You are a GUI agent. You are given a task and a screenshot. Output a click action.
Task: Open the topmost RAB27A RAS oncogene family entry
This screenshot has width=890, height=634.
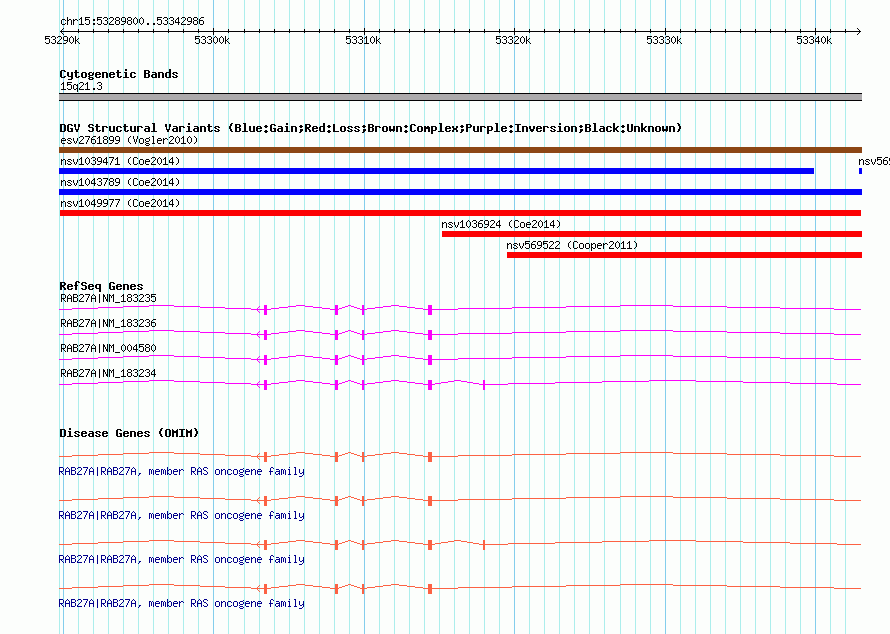click(x=182, y=471)
